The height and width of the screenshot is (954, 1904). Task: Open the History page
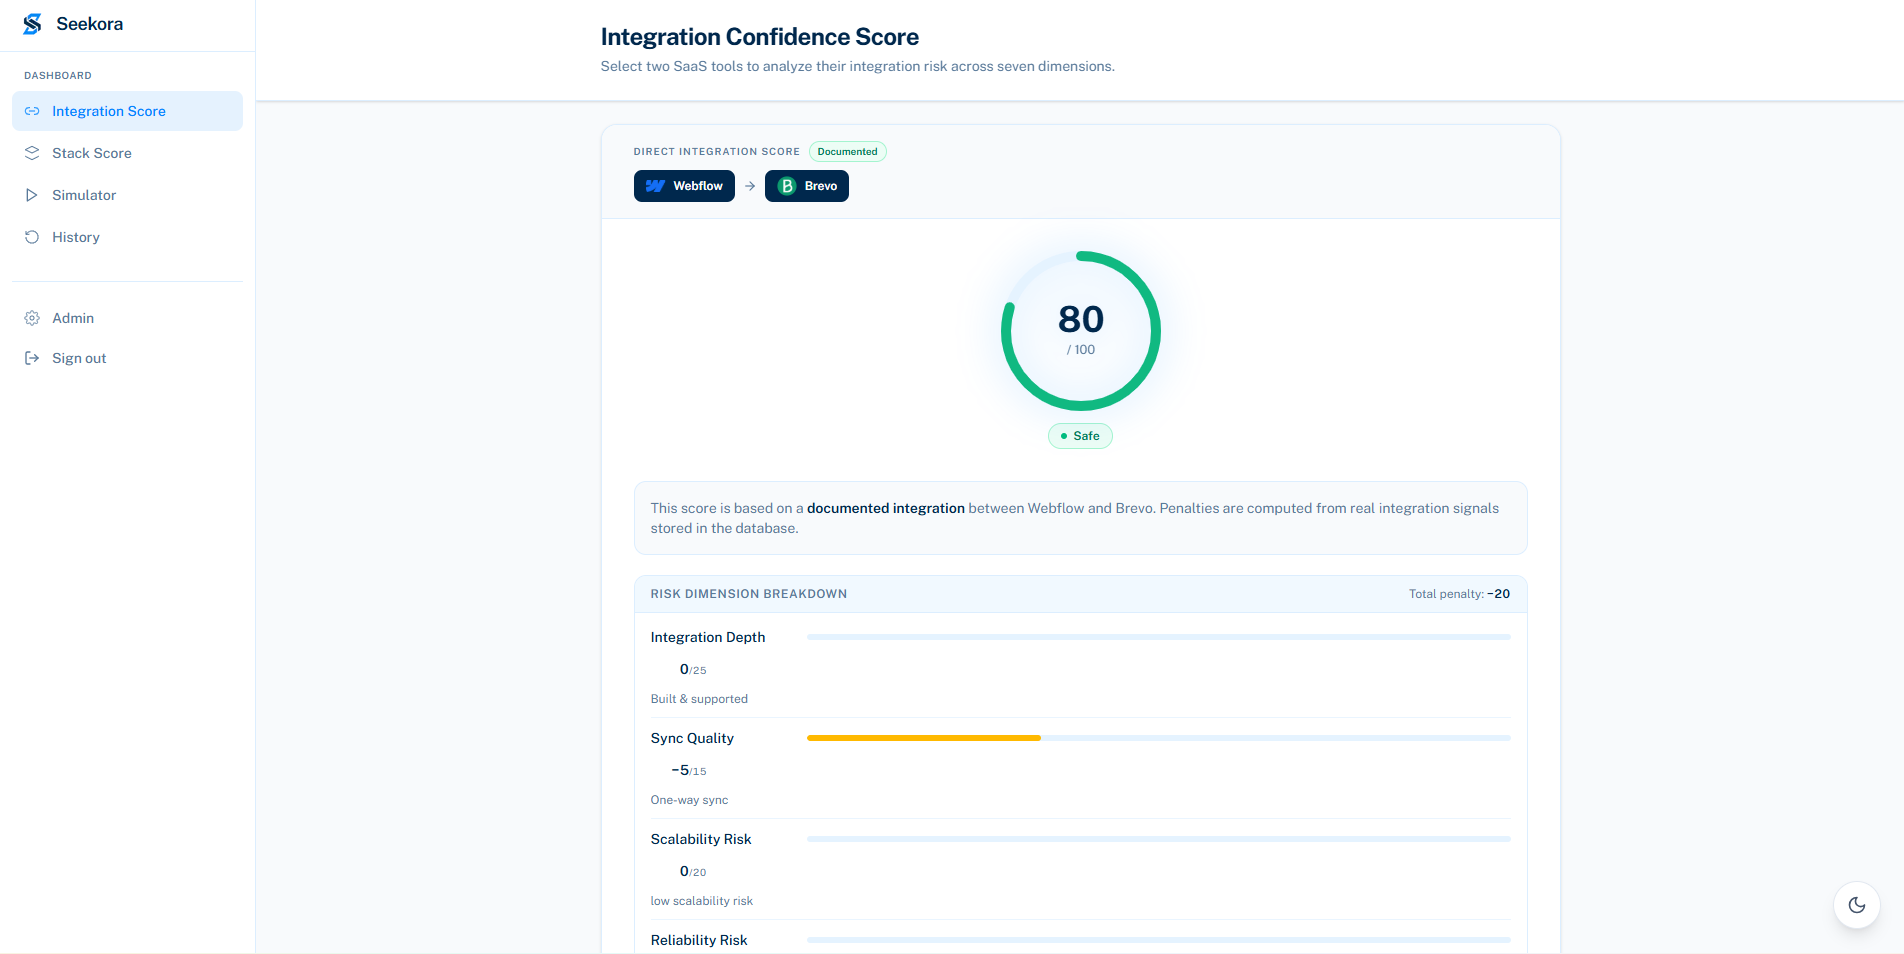127,237
